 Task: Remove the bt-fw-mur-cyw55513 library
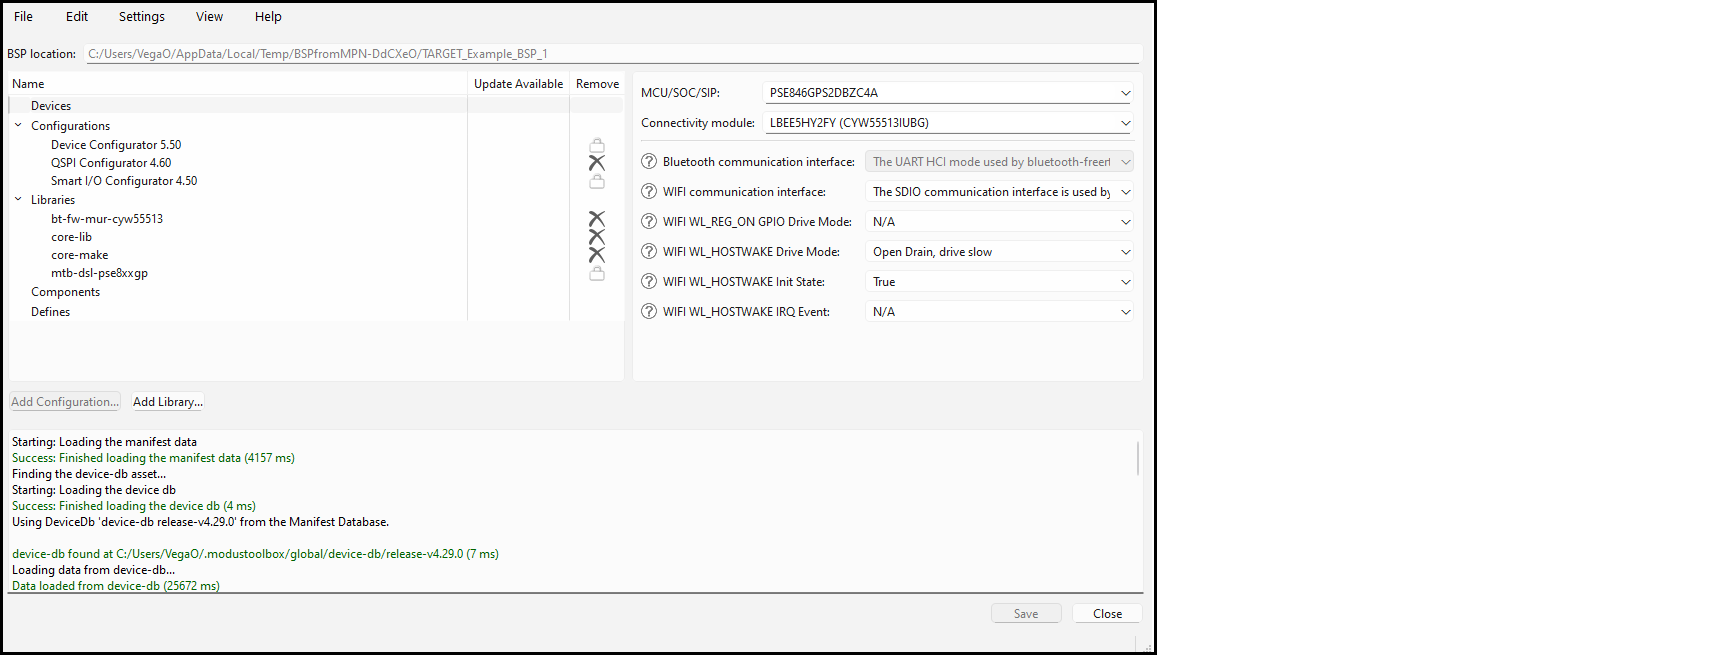[597, 219]
